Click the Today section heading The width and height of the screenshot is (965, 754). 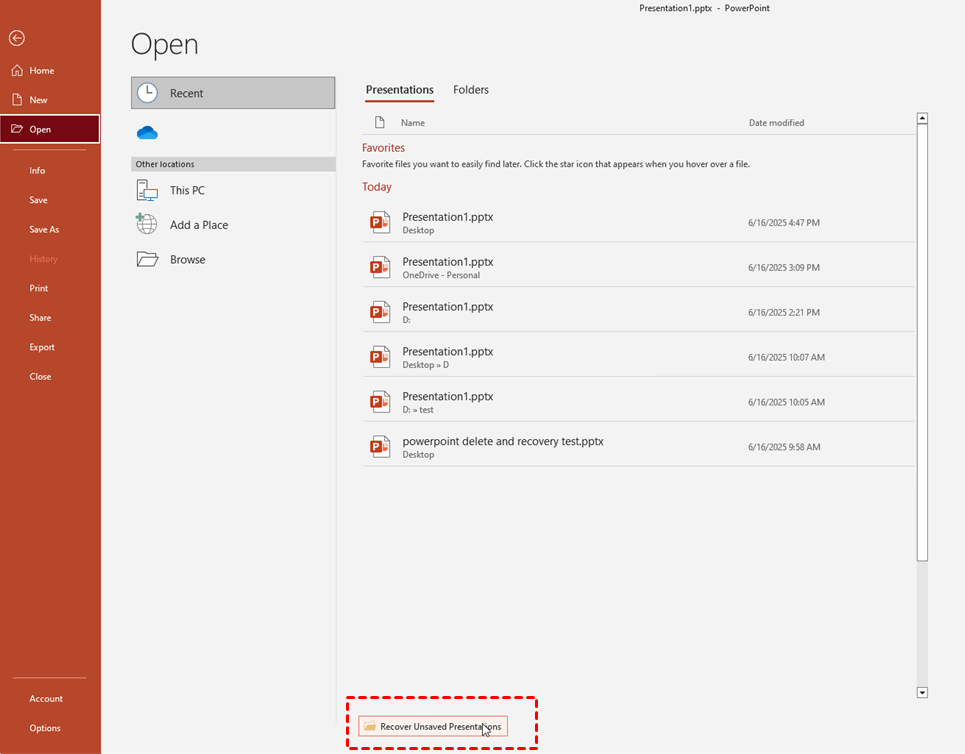coord(377,186)
